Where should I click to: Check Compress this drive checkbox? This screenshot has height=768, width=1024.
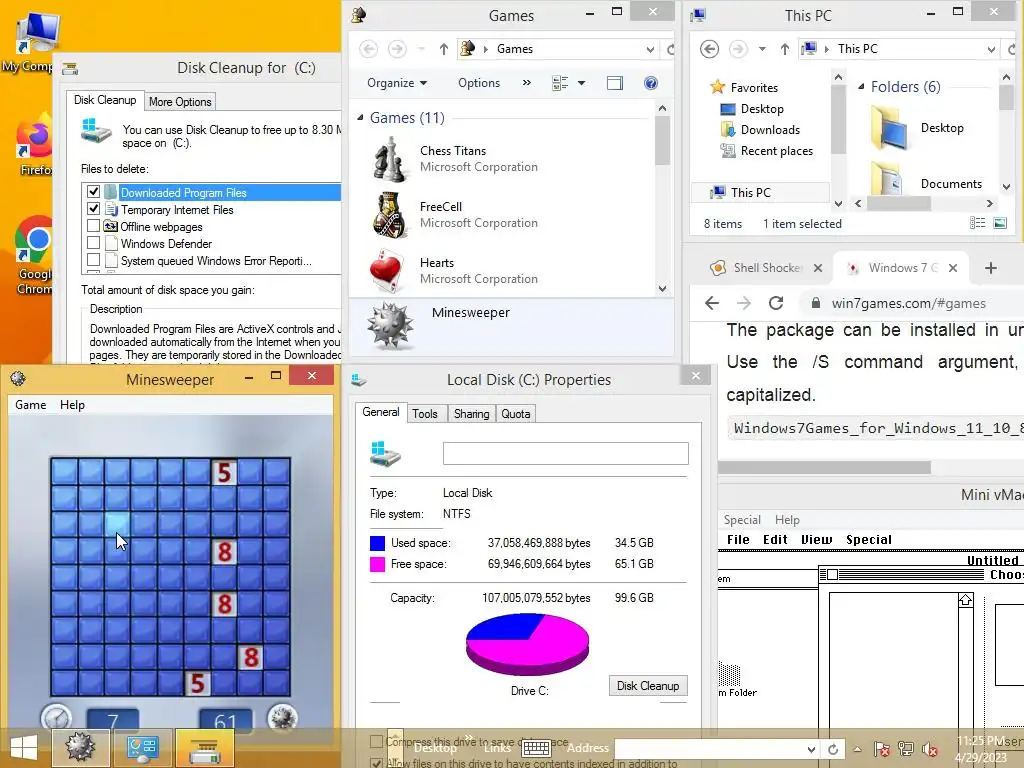coord(376,741)
